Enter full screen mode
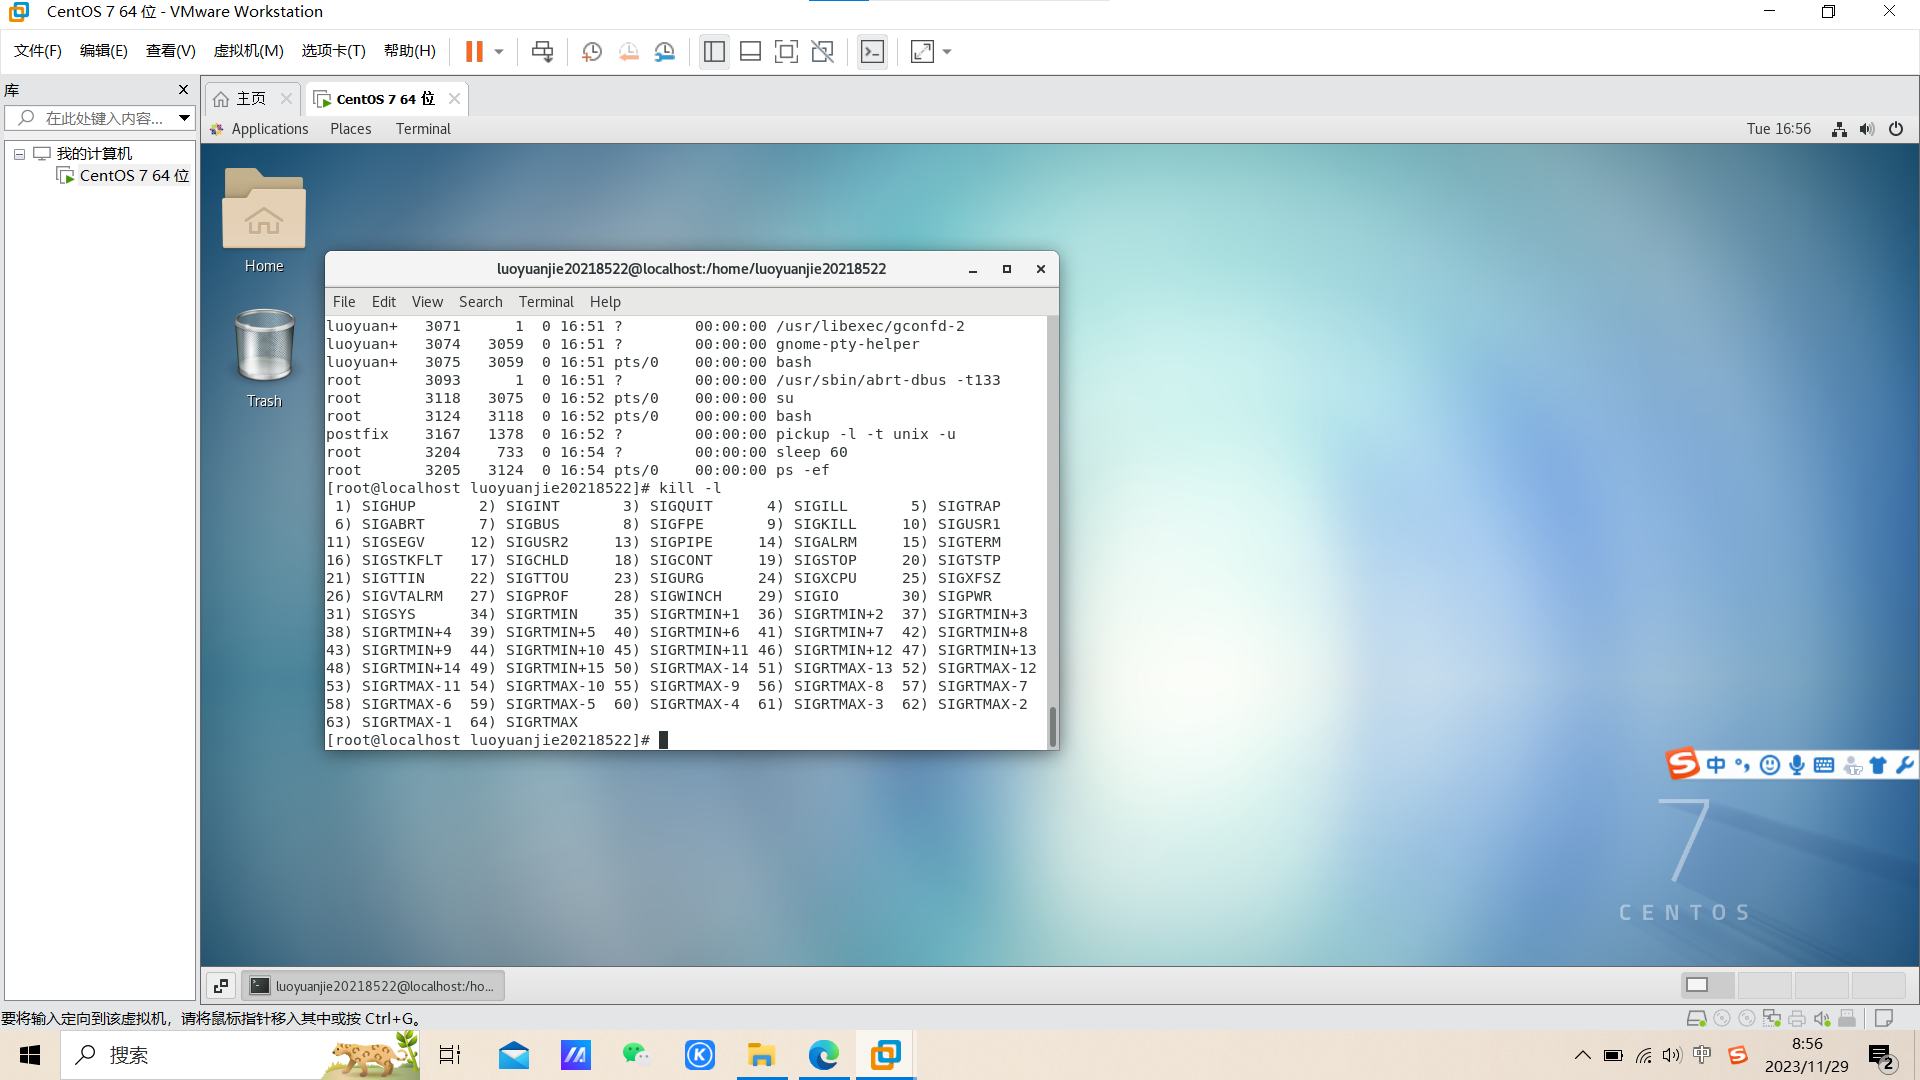The width and height of the screenshot is (1920, 1080). (x=786, y=51)
